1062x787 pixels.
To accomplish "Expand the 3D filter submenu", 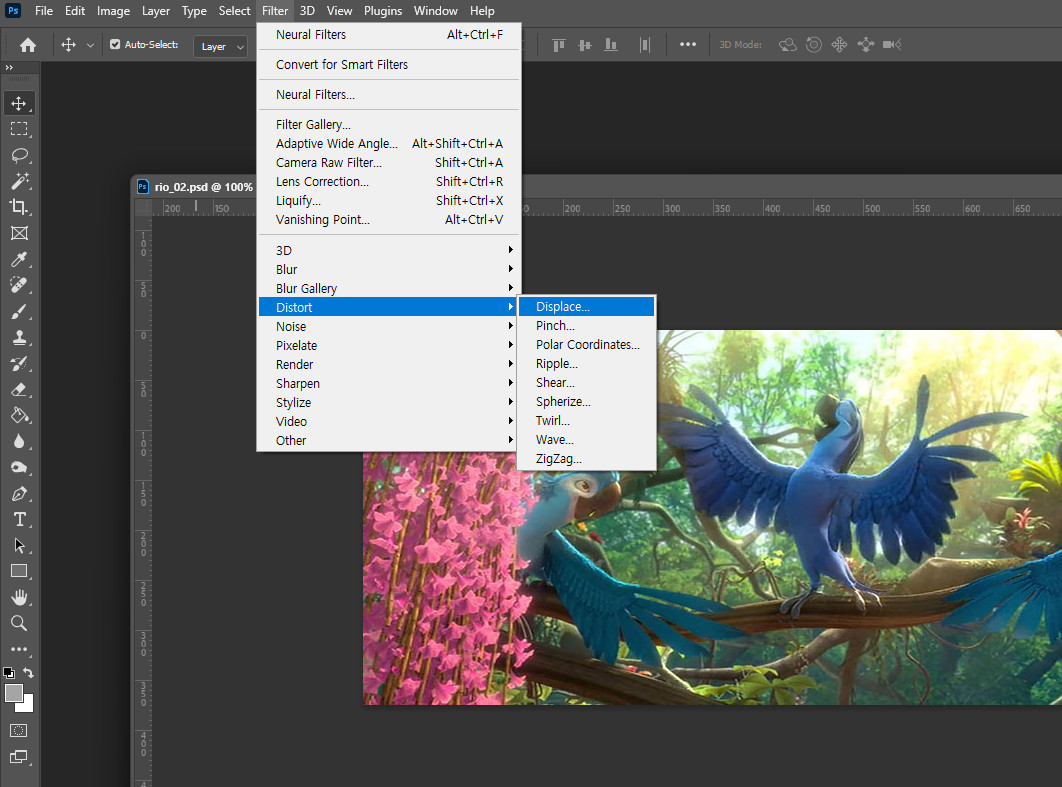I will point(389,251).
